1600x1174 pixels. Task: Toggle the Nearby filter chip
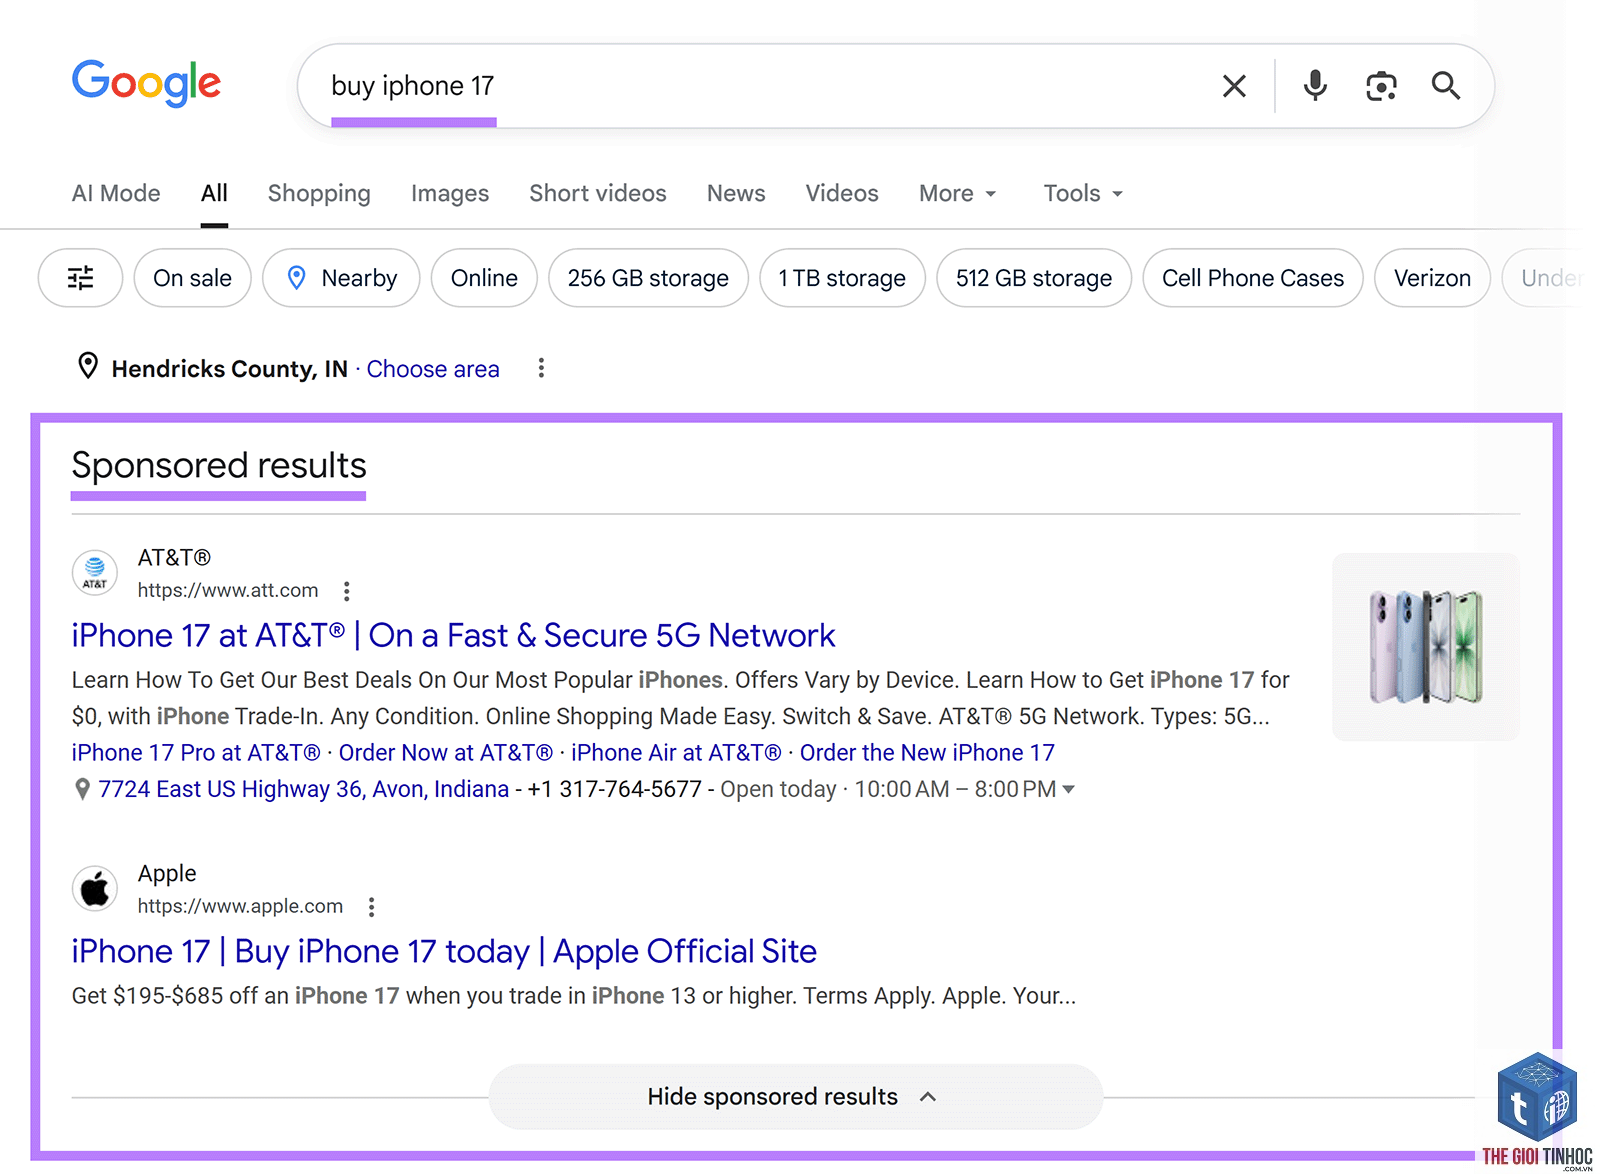click(341, 278)
